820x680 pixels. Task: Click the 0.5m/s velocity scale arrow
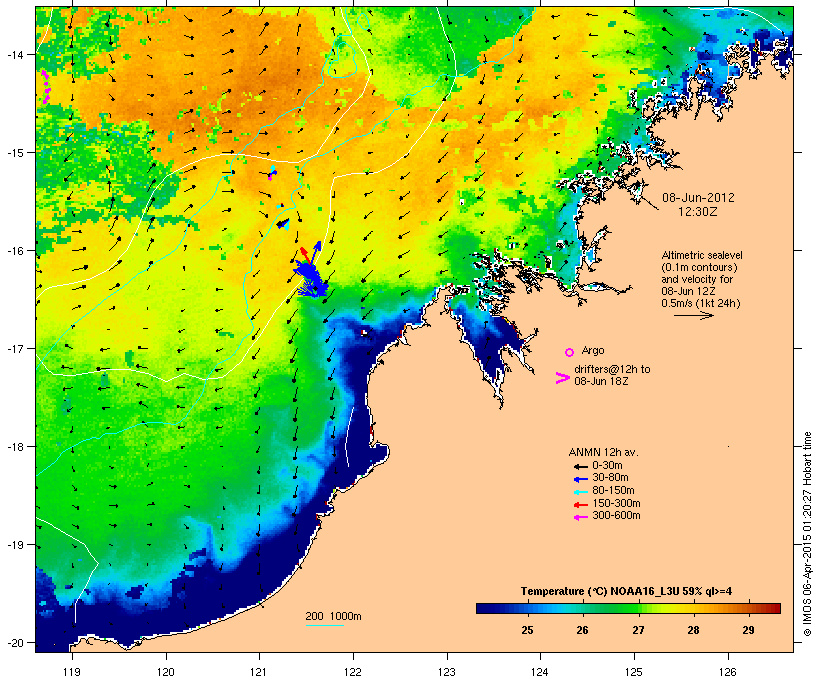click(693, 315)
